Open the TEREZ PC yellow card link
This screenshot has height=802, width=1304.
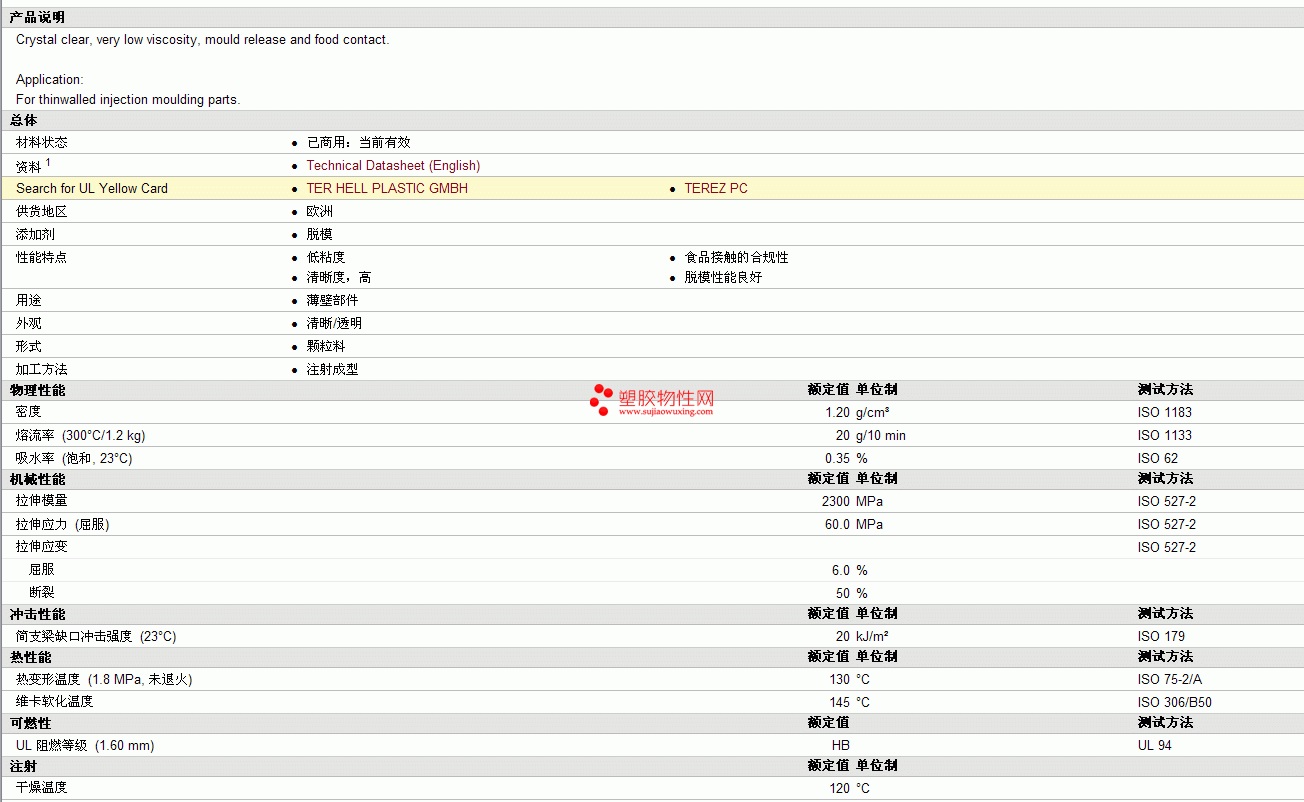coord(716,188)
